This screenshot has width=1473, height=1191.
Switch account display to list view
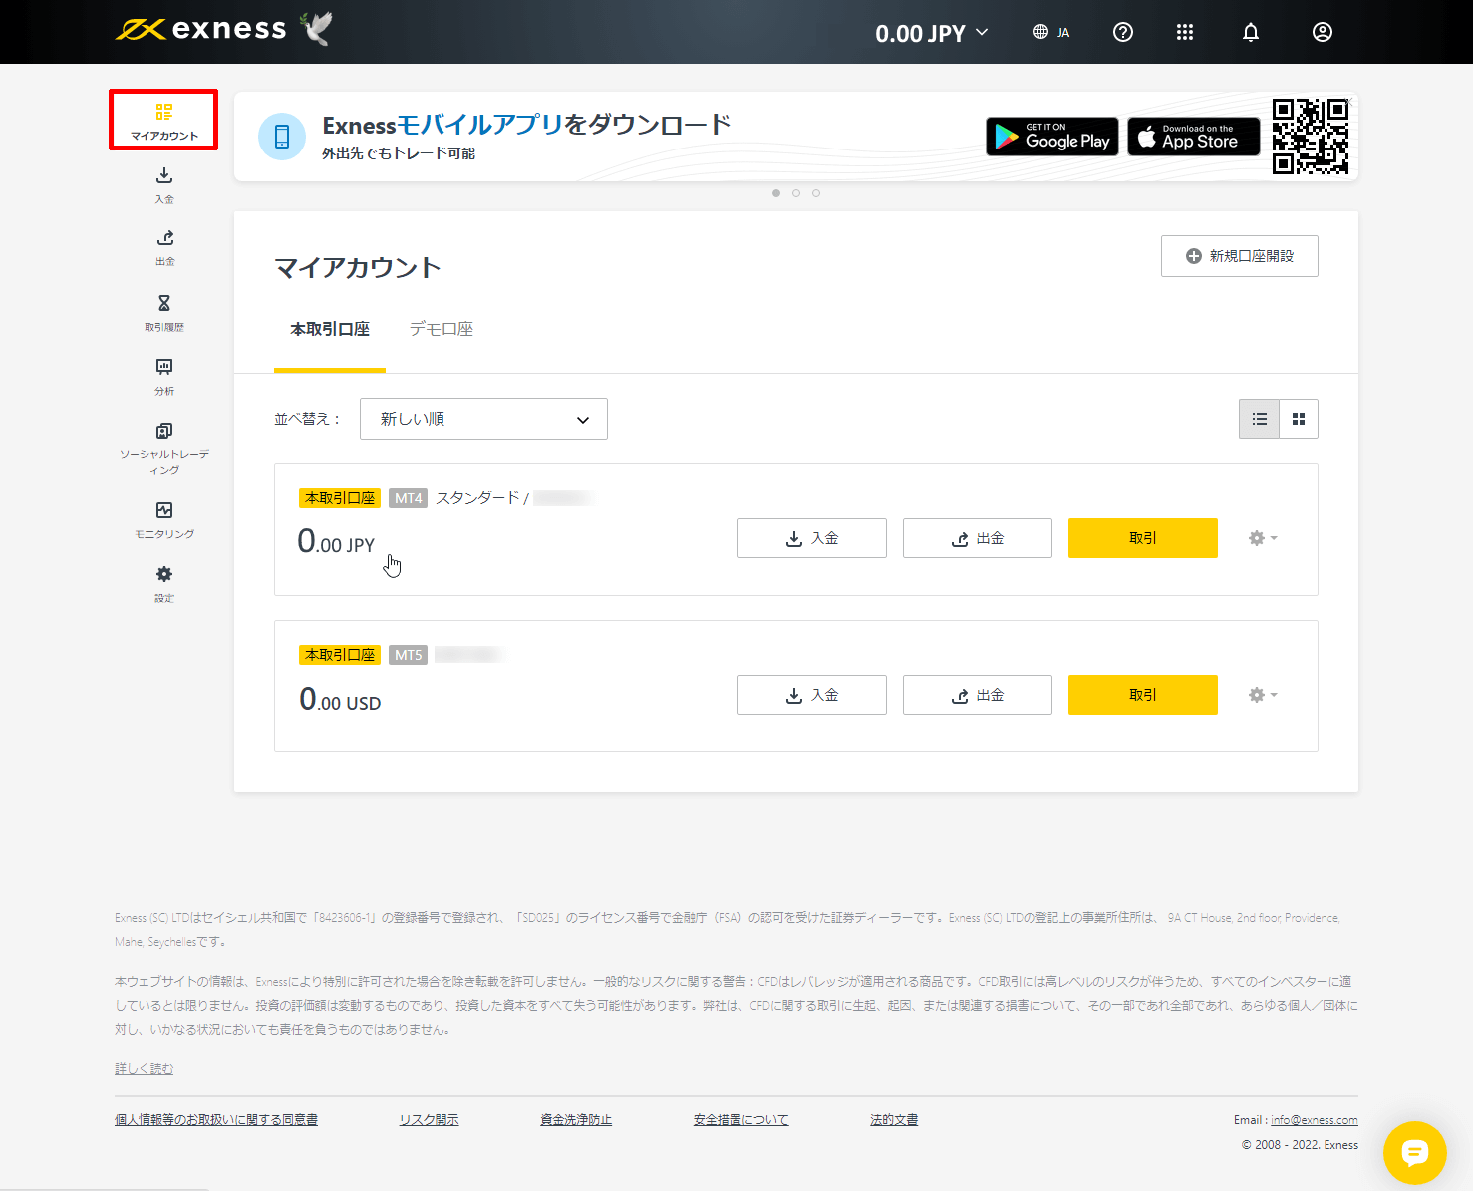1259,418
